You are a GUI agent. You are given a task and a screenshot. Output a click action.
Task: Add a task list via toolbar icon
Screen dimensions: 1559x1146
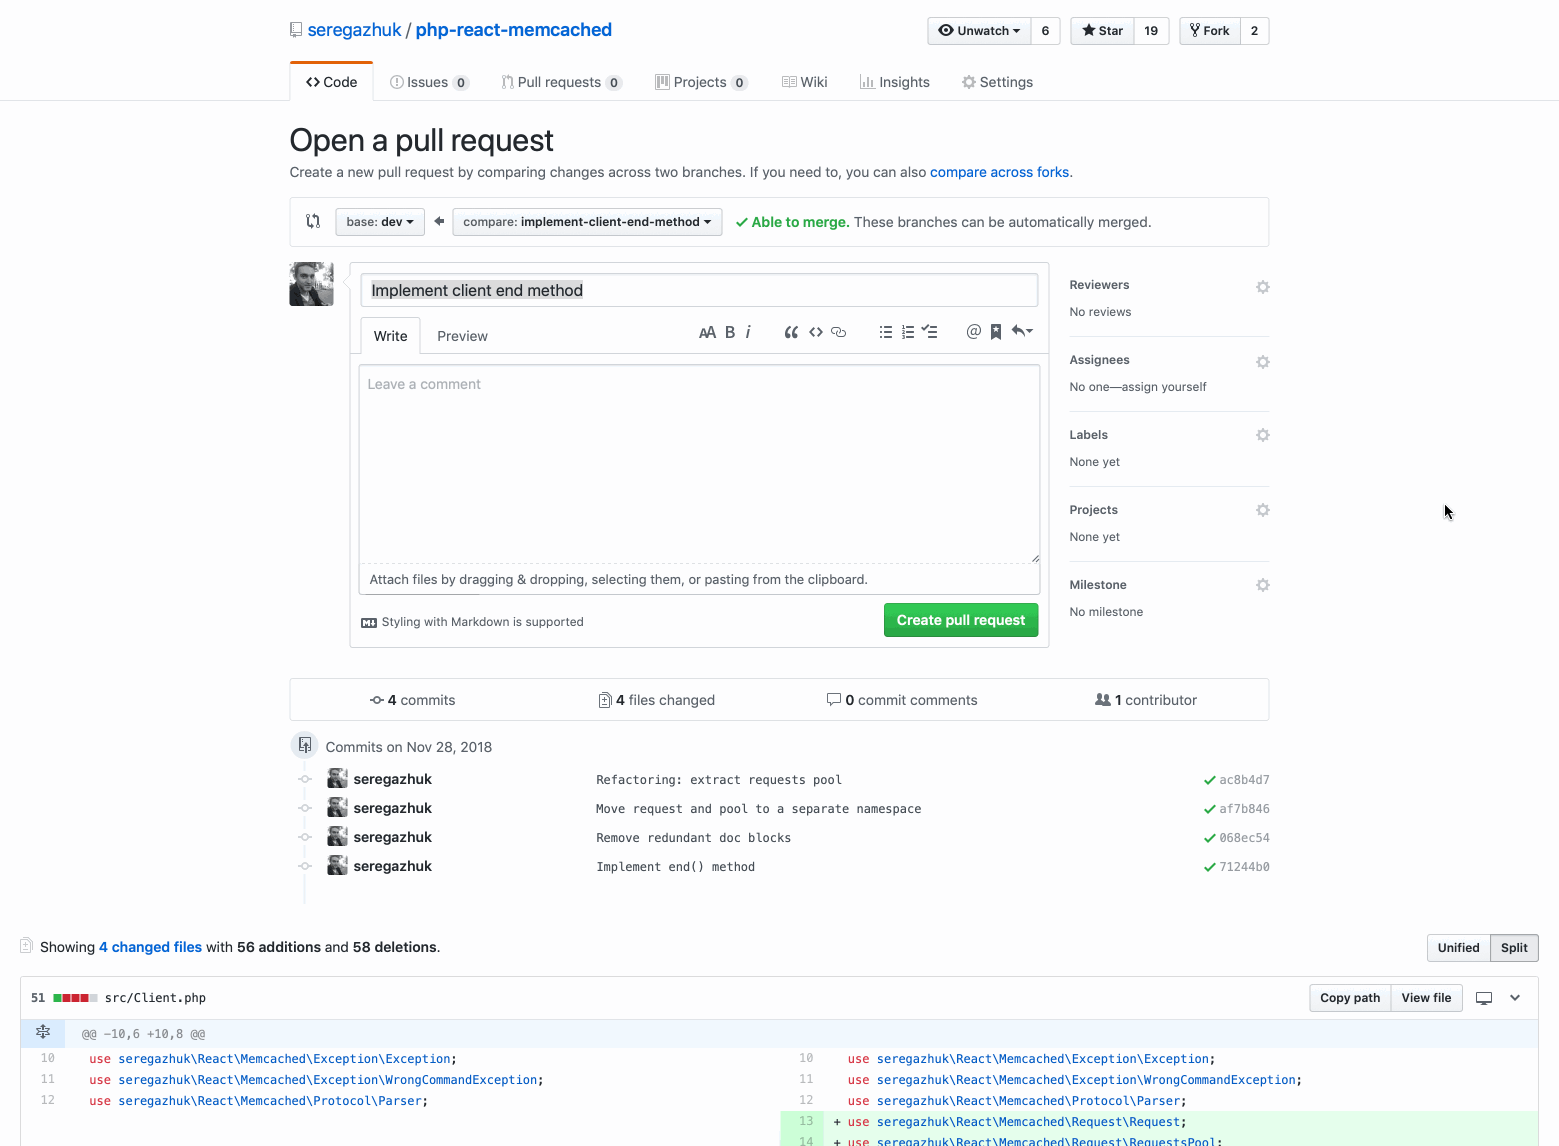point(930,332)
